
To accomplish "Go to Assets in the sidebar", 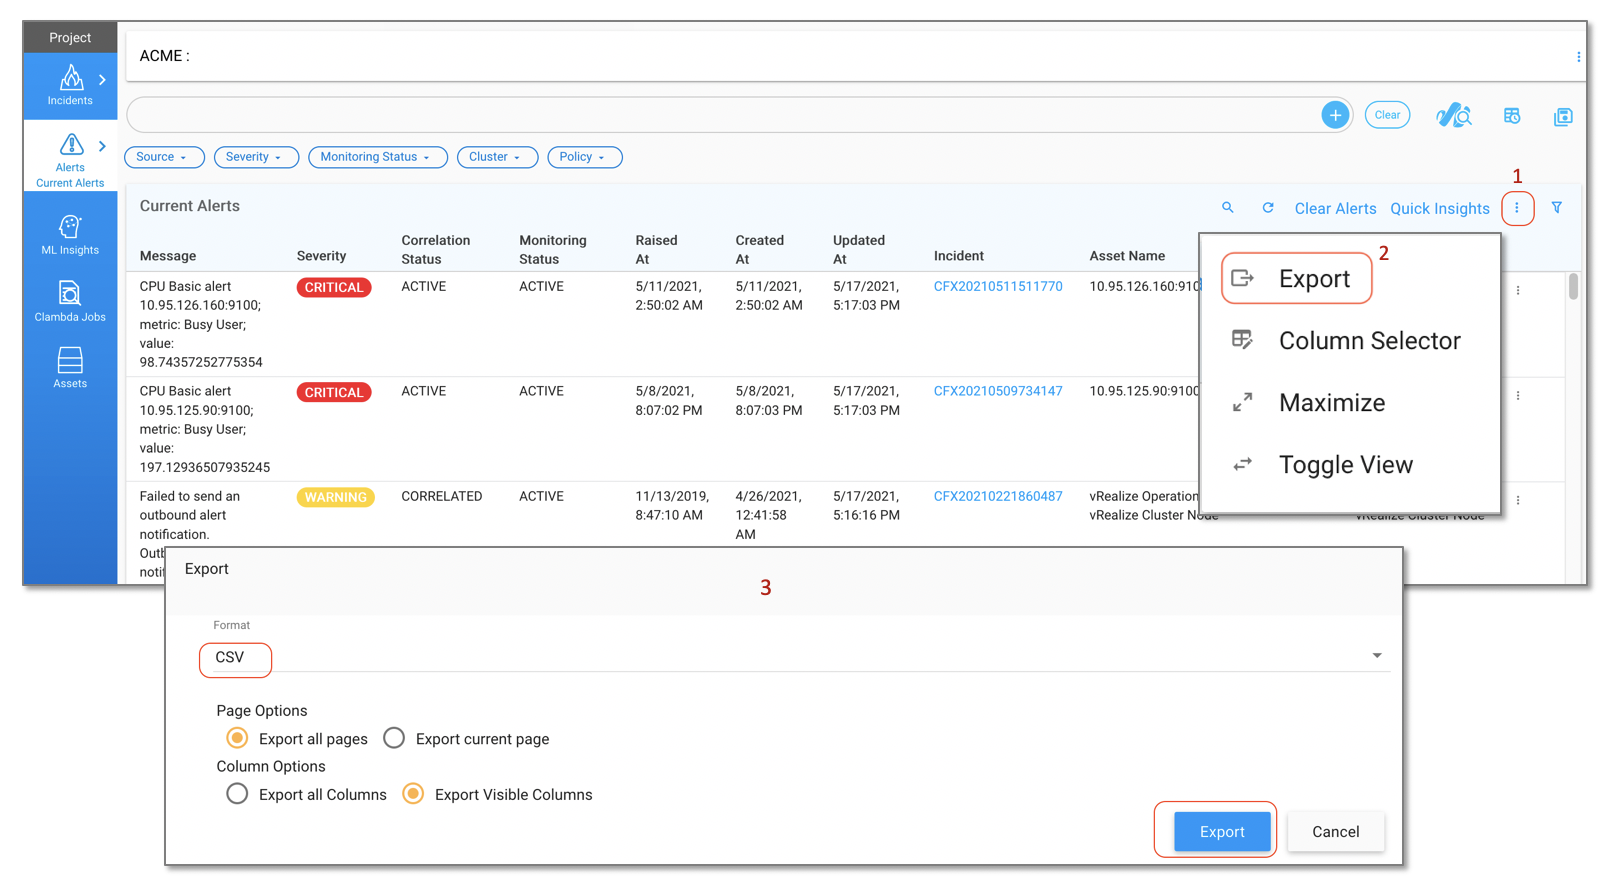I will click(x=70, y=368).
